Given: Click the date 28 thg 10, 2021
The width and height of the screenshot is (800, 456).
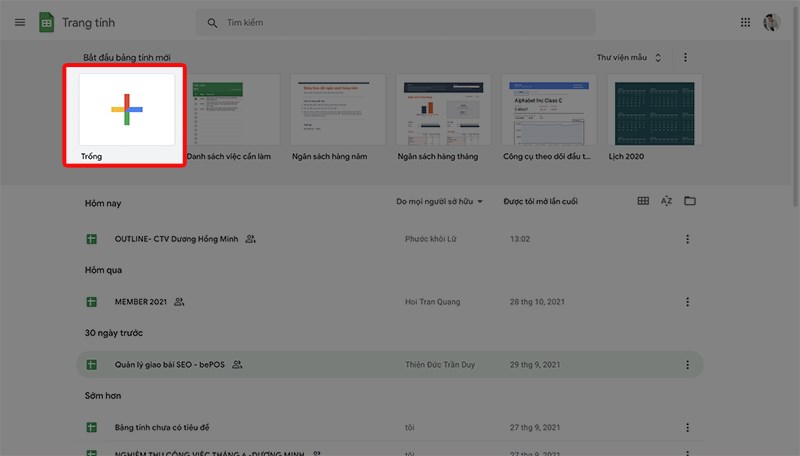Looking at the screenshot, I should (537, 302).
